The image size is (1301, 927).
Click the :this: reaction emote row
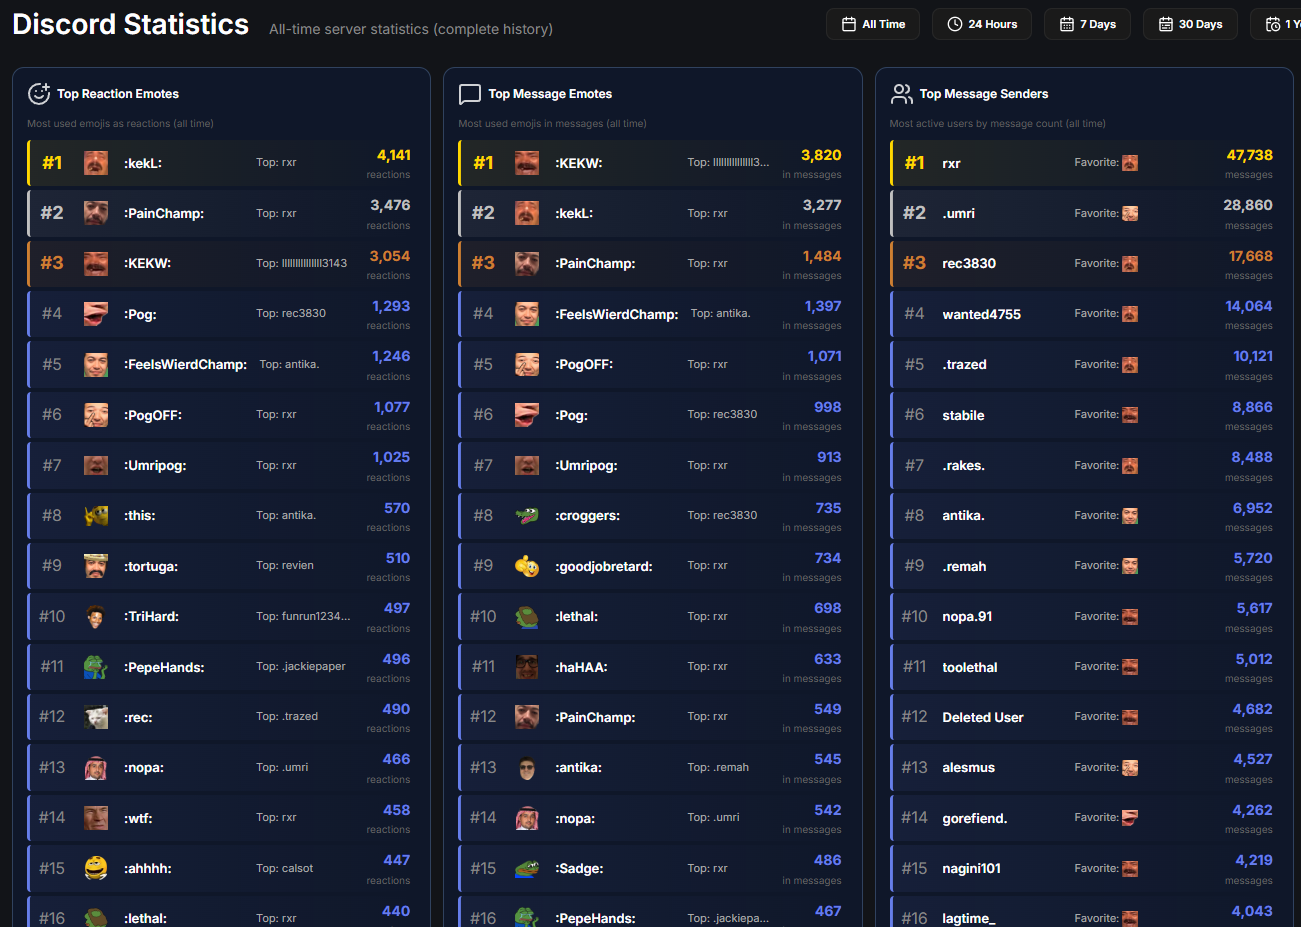pyautogui.click(x=221, y=516)
